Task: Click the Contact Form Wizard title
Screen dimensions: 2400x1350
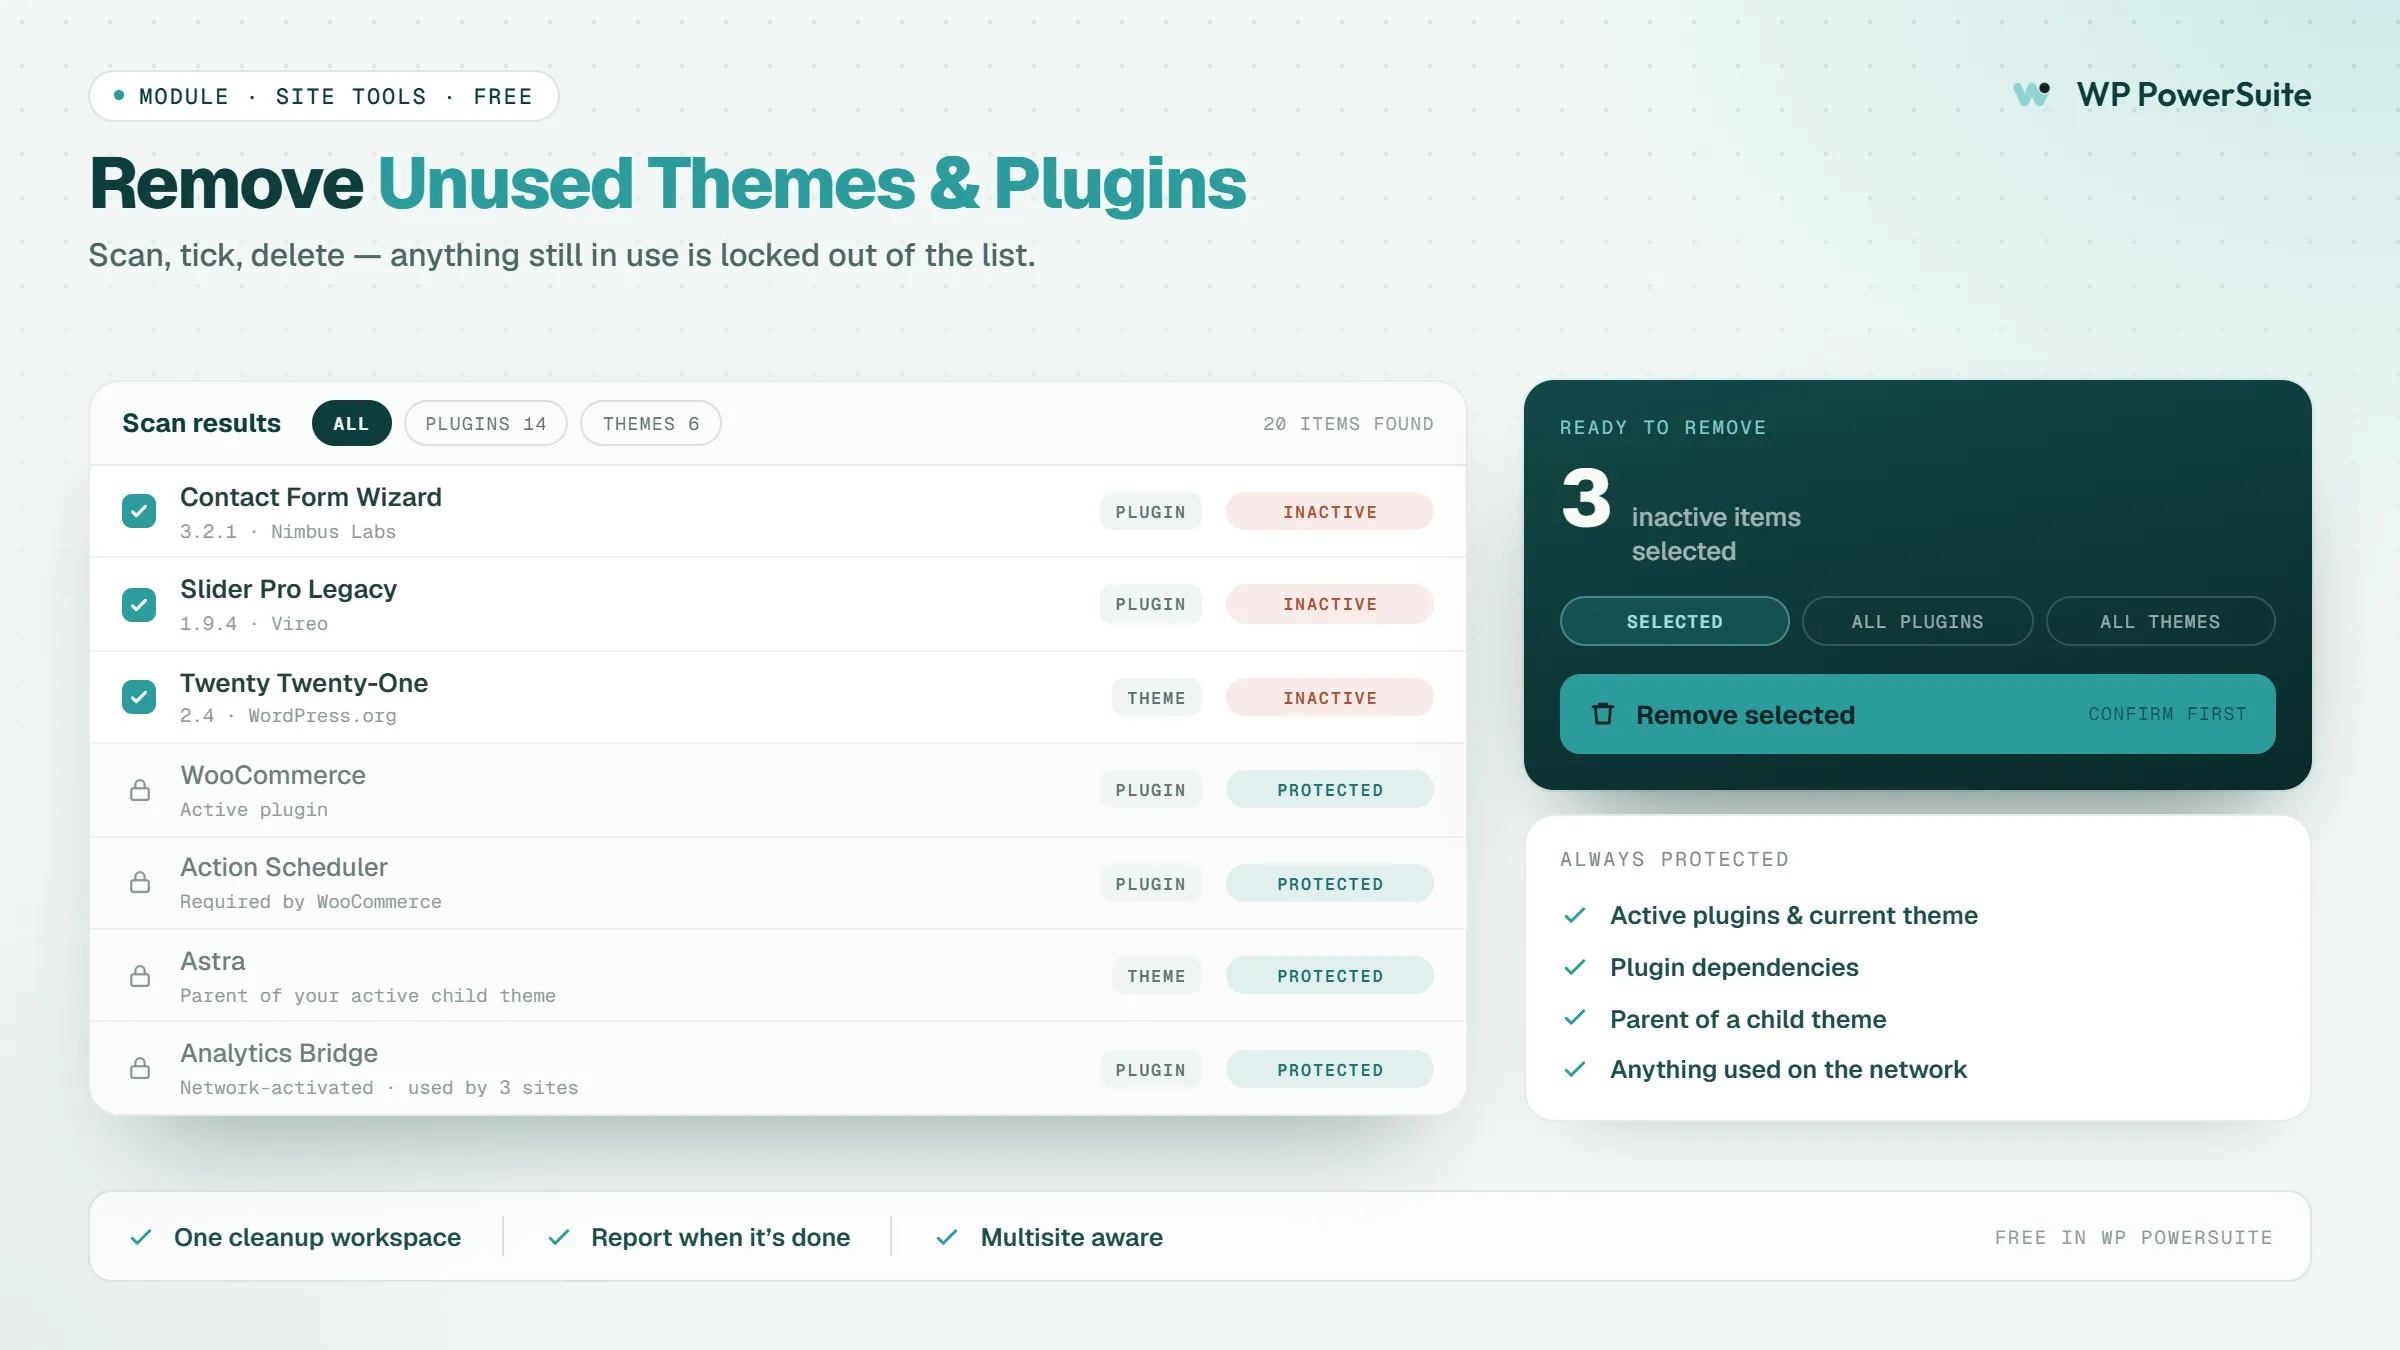Action: pos(311,497)
